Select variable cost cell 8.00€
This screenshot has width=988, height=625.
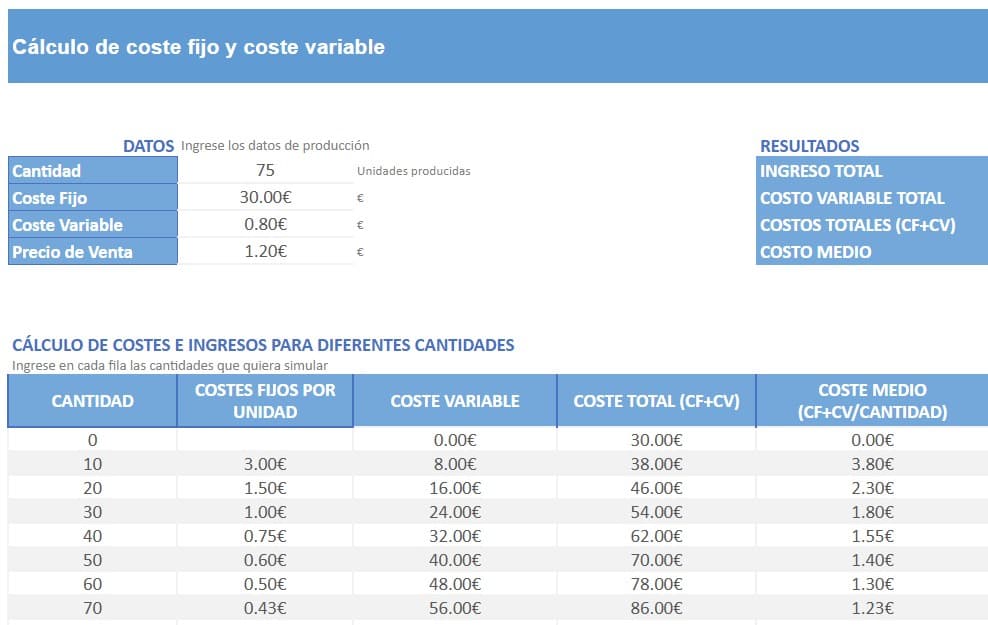click(x=455, y=464)
